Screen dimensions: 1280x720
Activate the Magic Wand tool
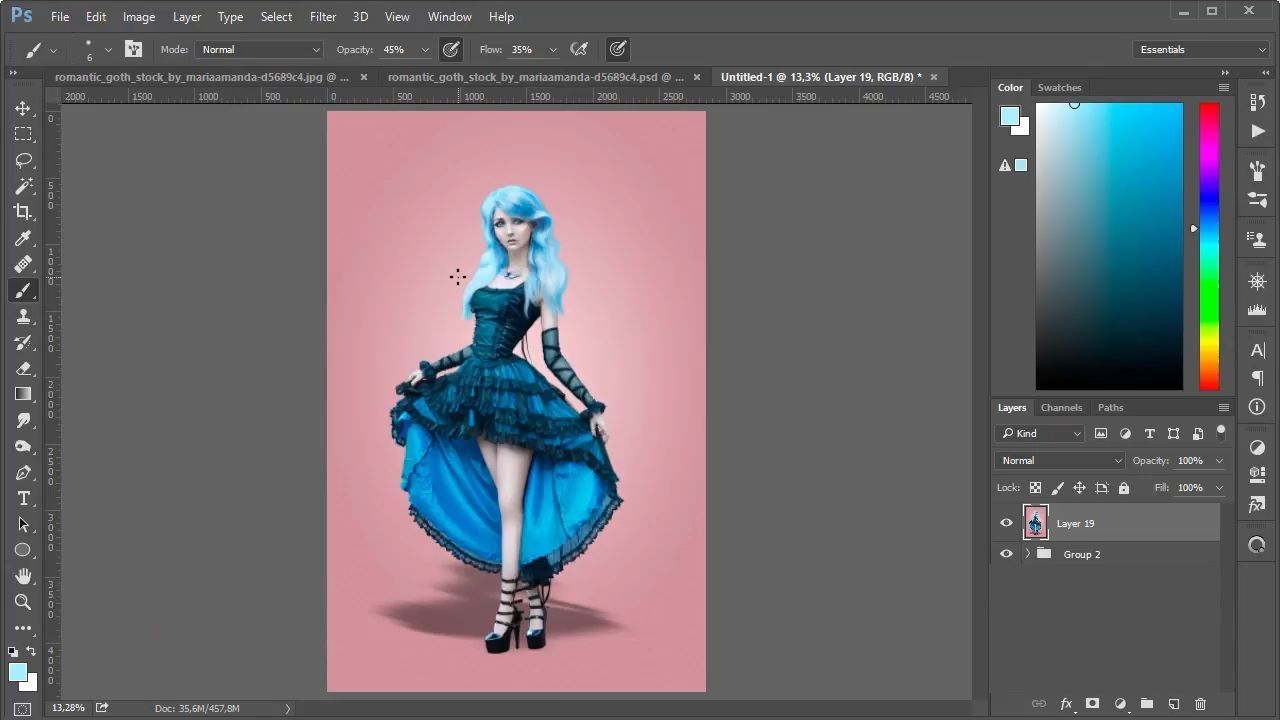(23, 186)
